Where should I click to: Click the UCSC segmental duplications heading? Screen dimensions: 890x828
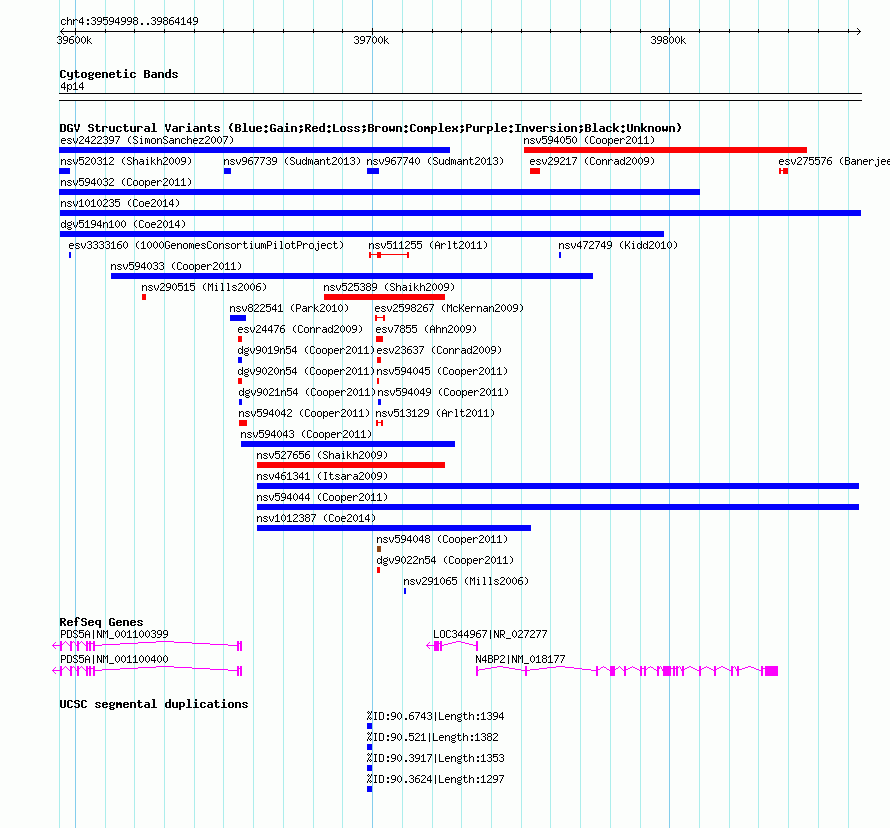point(154,704)
